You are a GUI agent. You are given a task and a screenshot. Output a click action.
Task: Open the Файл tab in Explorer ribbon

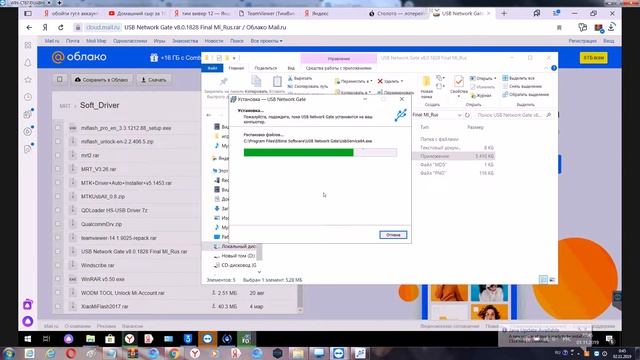coord(212,68)
